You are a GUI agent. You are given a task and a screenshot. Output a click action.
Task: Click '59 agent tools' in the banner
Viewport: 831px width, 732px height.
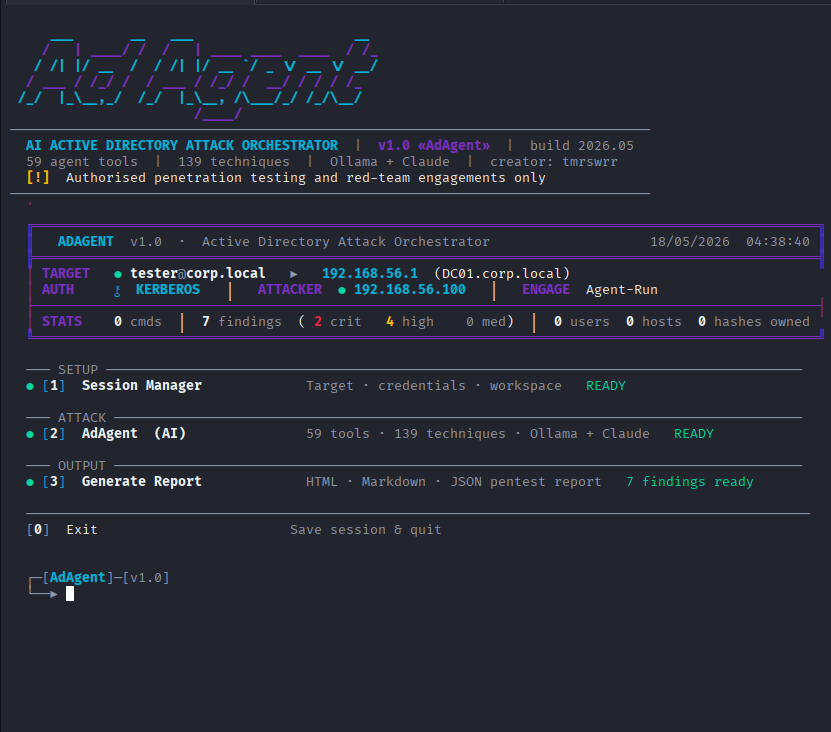pos(82,162)
